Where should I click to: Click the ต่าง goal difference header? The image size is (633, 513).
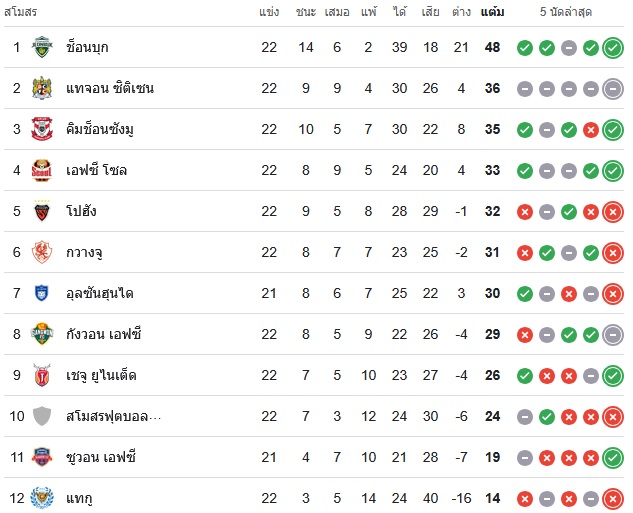[461, 12]
